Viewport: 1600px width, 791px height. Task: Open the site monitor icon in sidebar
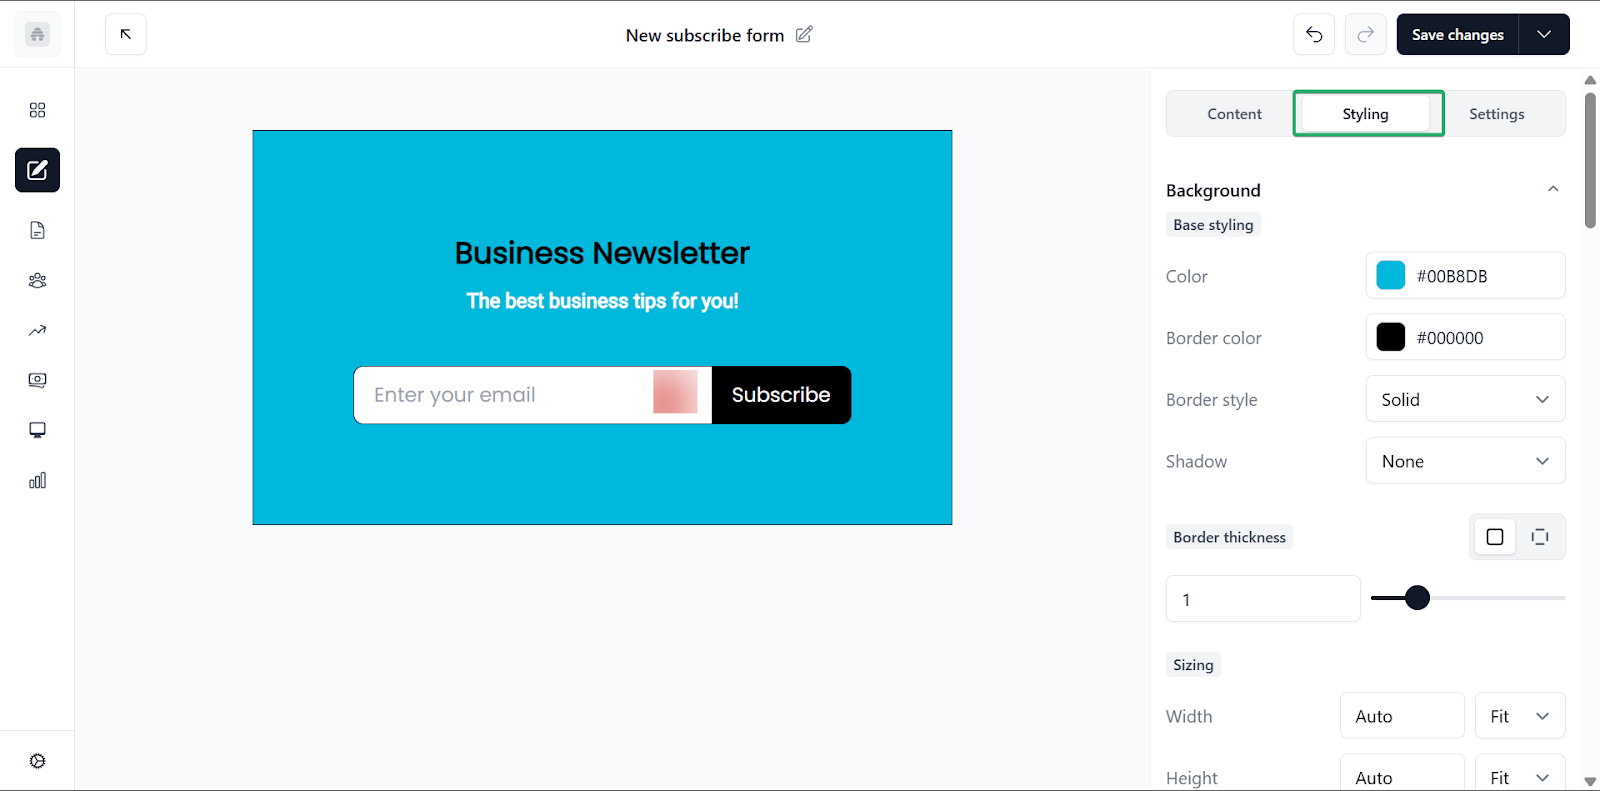point(37,429)
